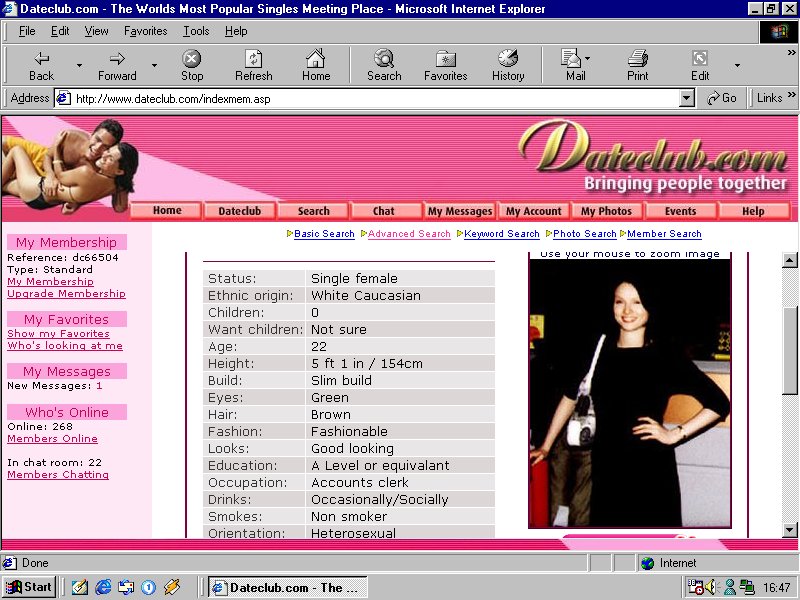Click the 16:47 taskbar clock
Screen dimensions: 800x600
777,588
